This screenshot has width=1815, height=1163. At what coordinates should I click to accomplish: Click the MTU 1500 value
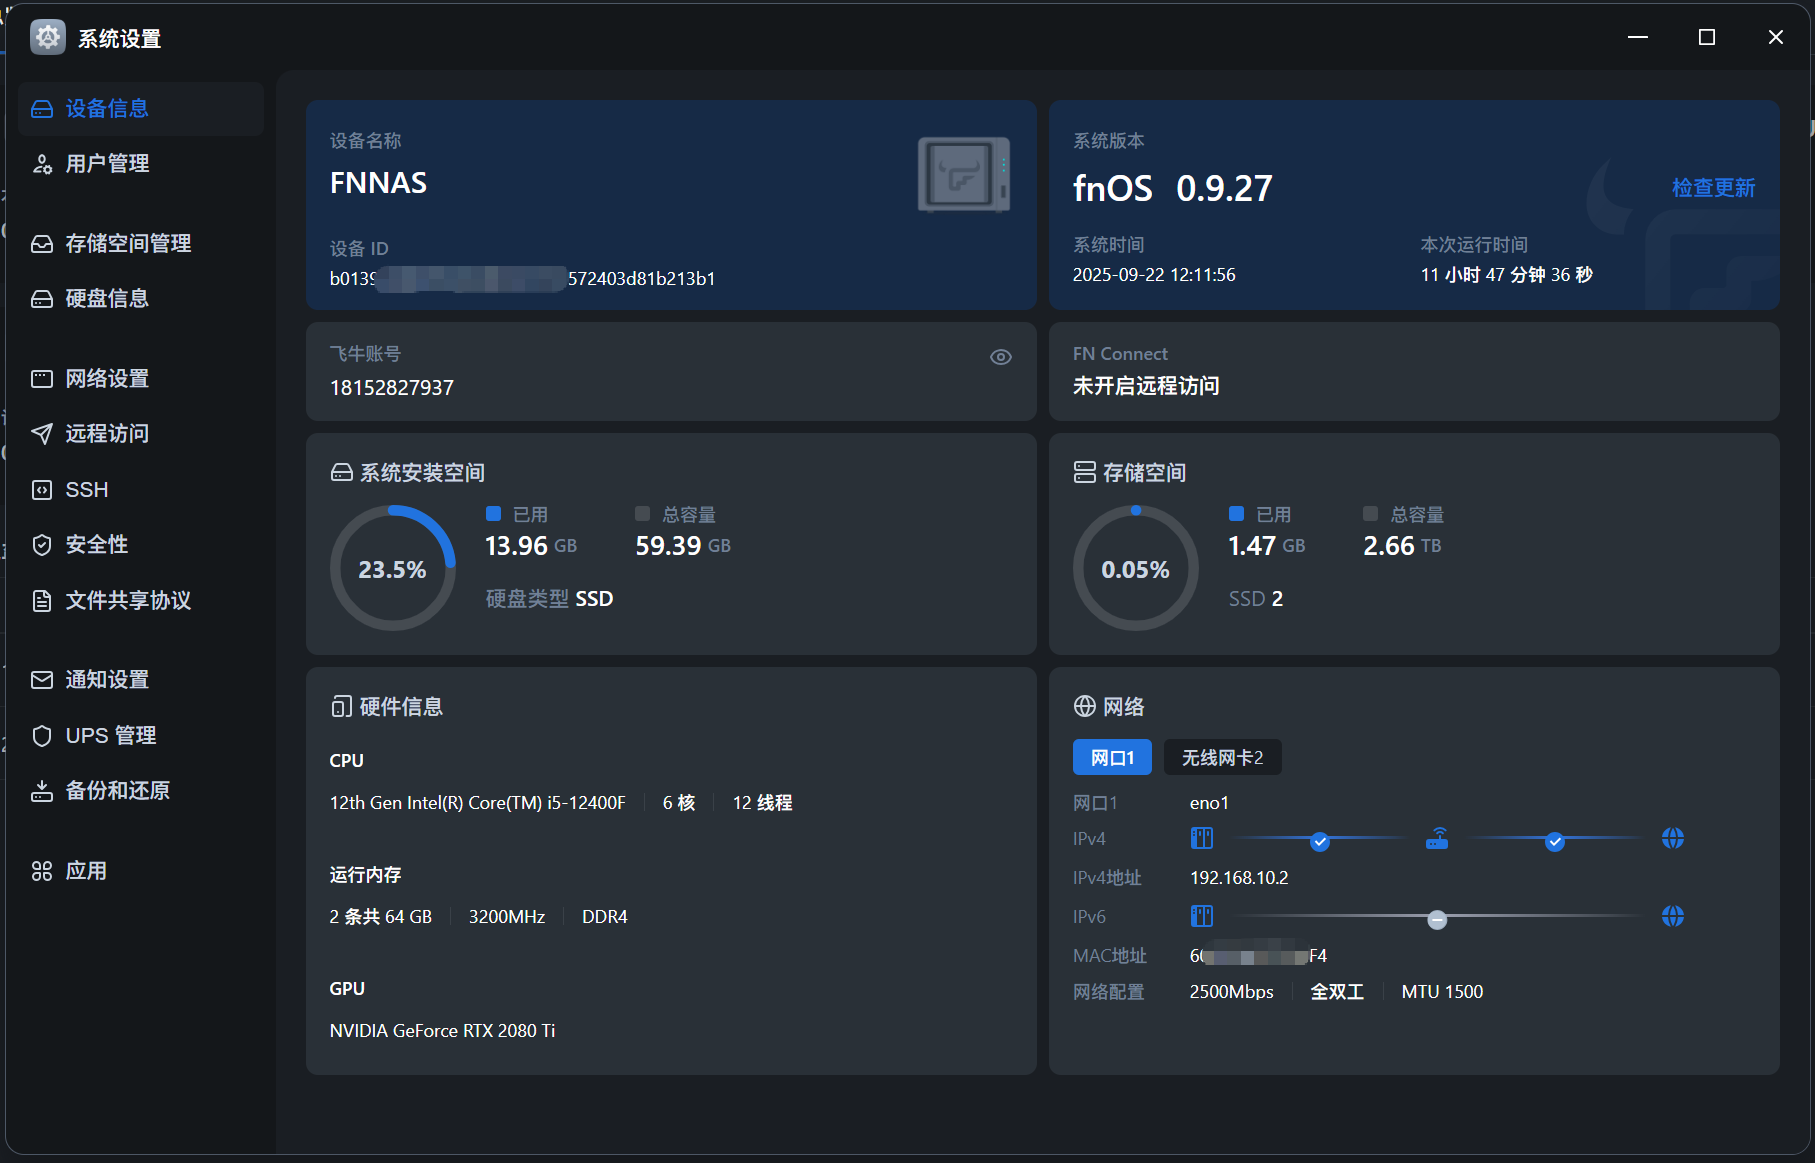pyautogui.click(x=1442, y=992)
